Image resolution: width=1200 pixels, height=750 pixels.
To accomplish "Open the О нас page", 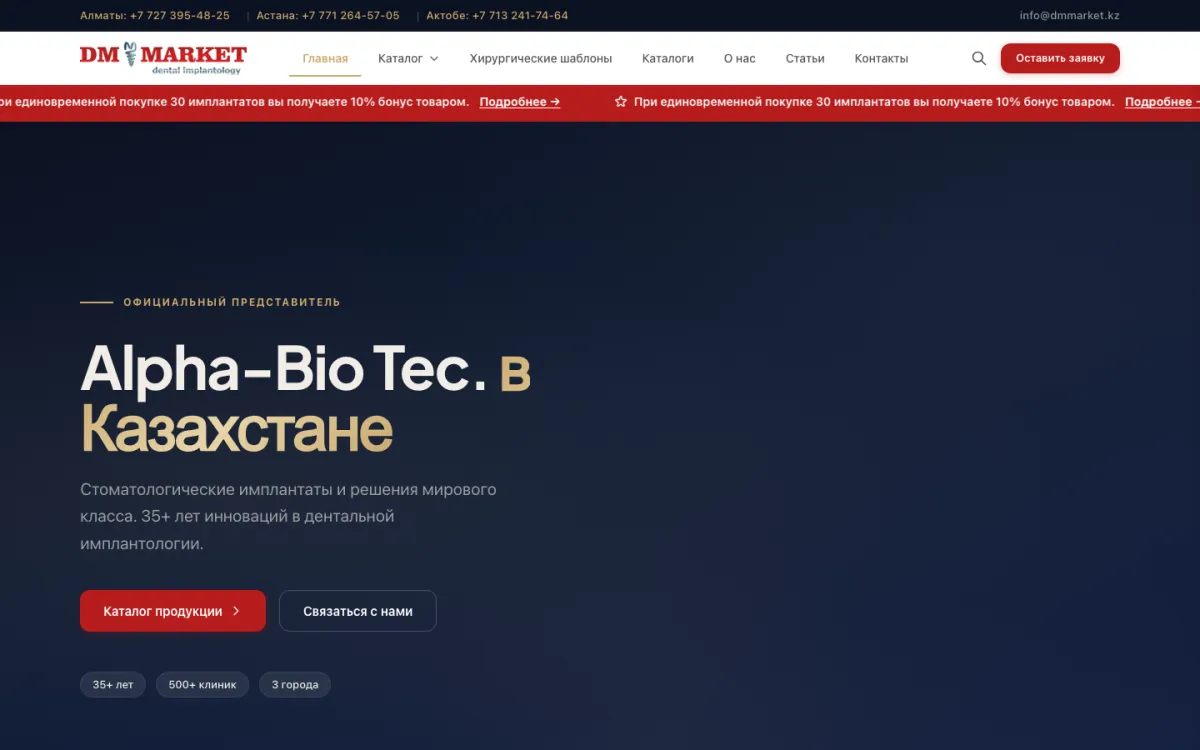I will tap(740, 58).
